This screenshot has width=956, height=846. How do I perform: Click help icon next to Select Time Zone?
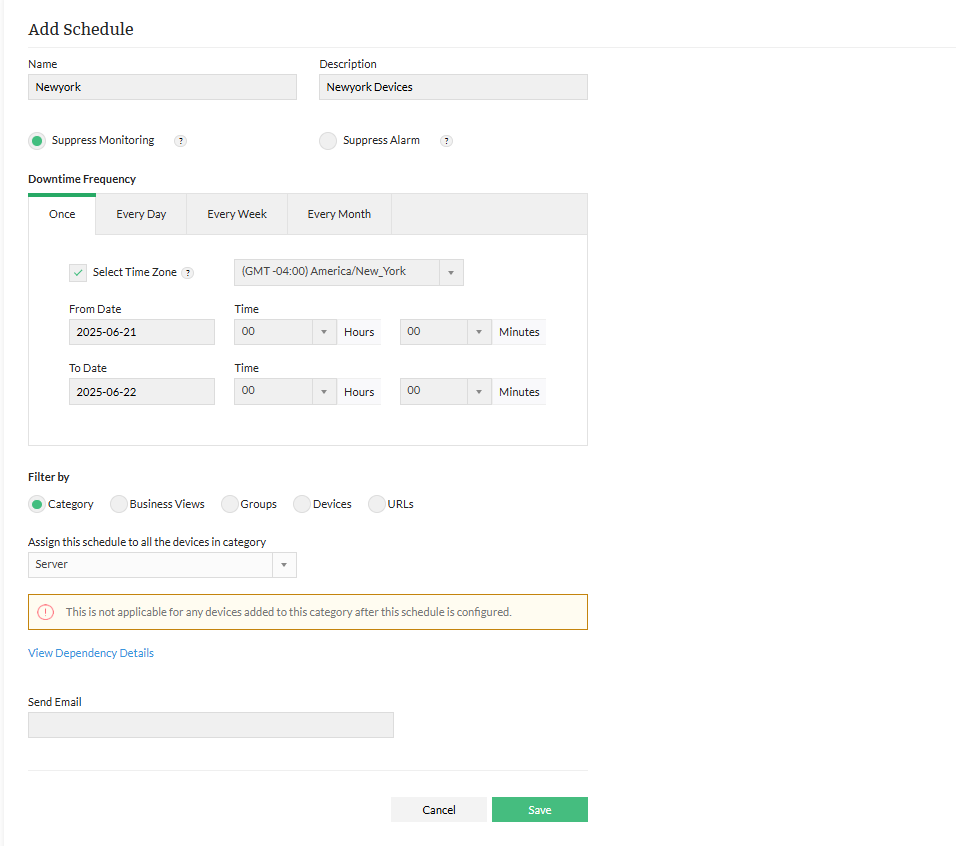(188, 273)
